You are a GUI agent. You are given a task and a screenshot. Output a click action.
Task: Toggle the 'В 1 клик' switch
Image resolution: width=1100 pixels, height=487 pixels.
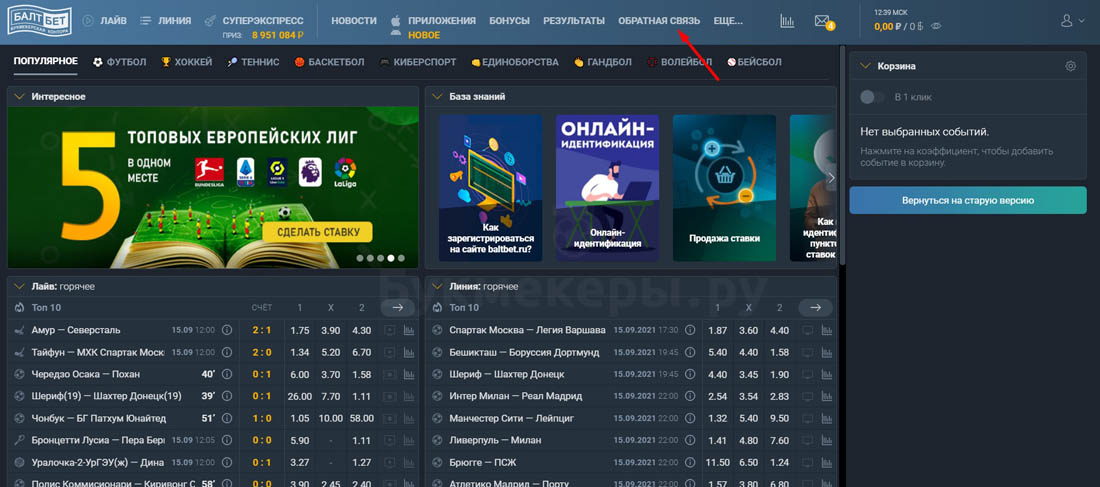tap(872, 98)
